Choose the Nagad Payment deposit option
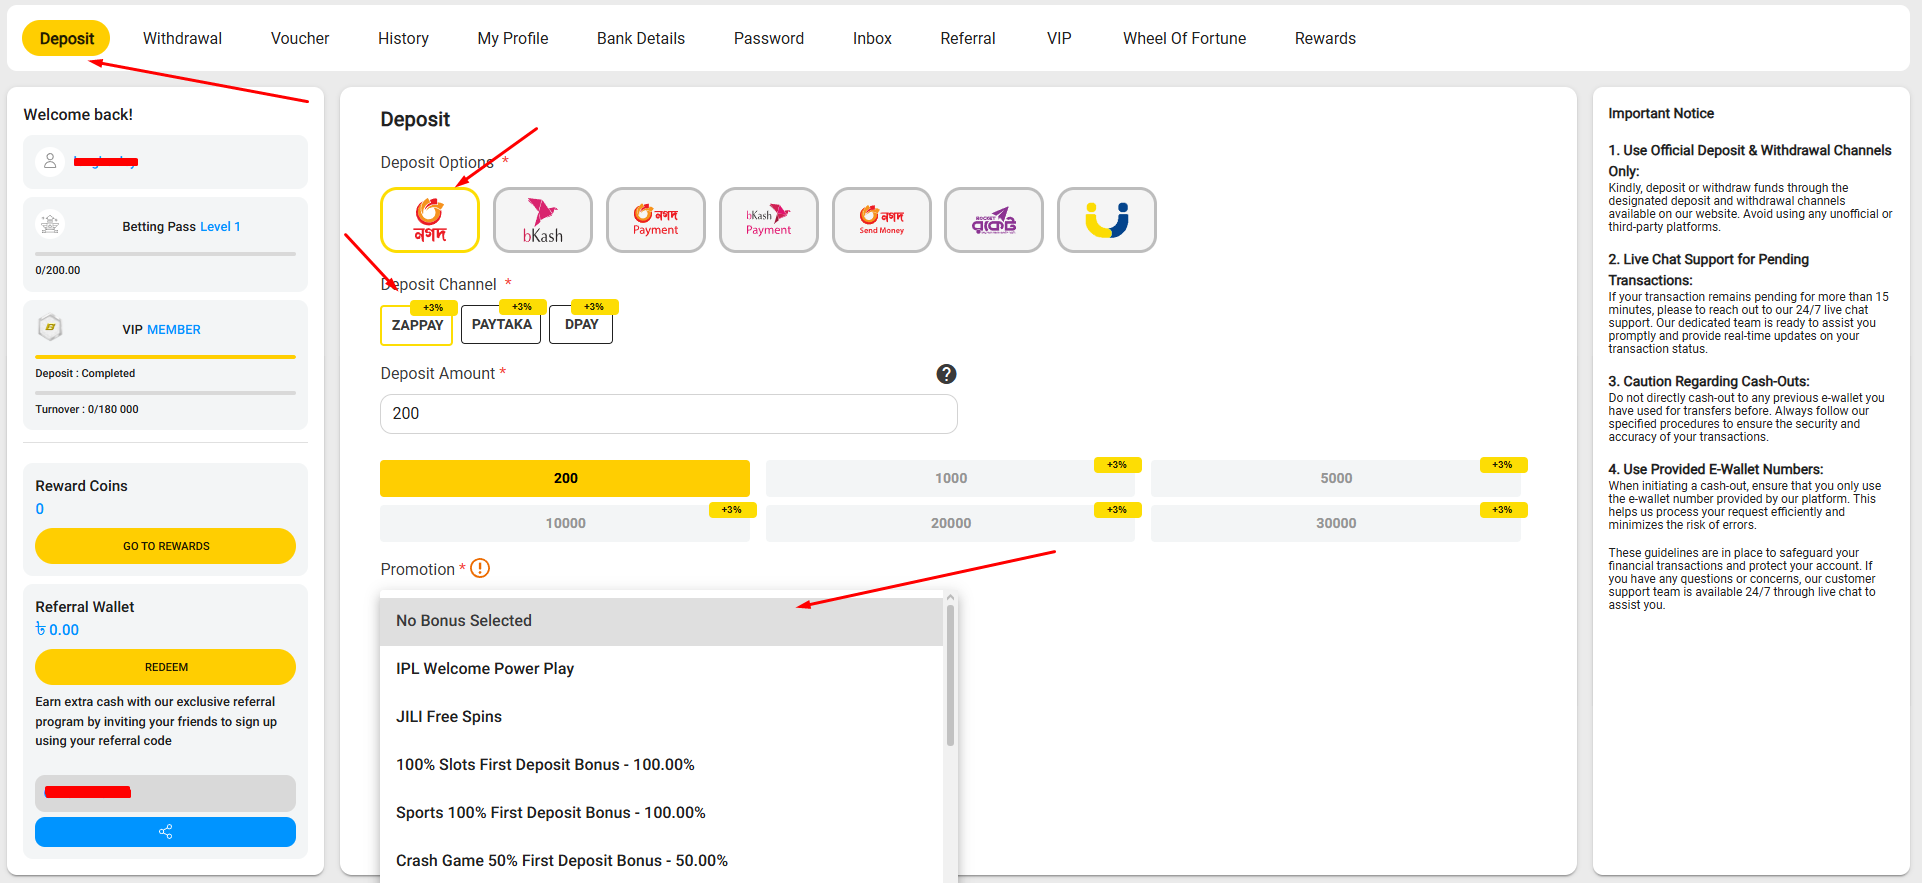Image resolution: width=1922 pixels, height=883 pixels. click(x=656, y=220)
